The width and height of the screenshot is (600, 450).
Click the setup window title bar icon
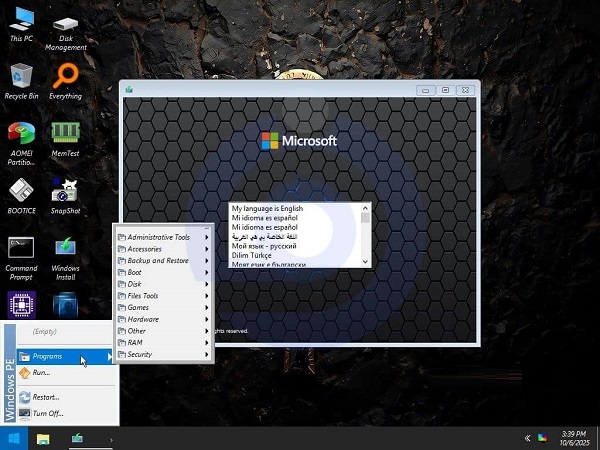[x=129, y=90]
